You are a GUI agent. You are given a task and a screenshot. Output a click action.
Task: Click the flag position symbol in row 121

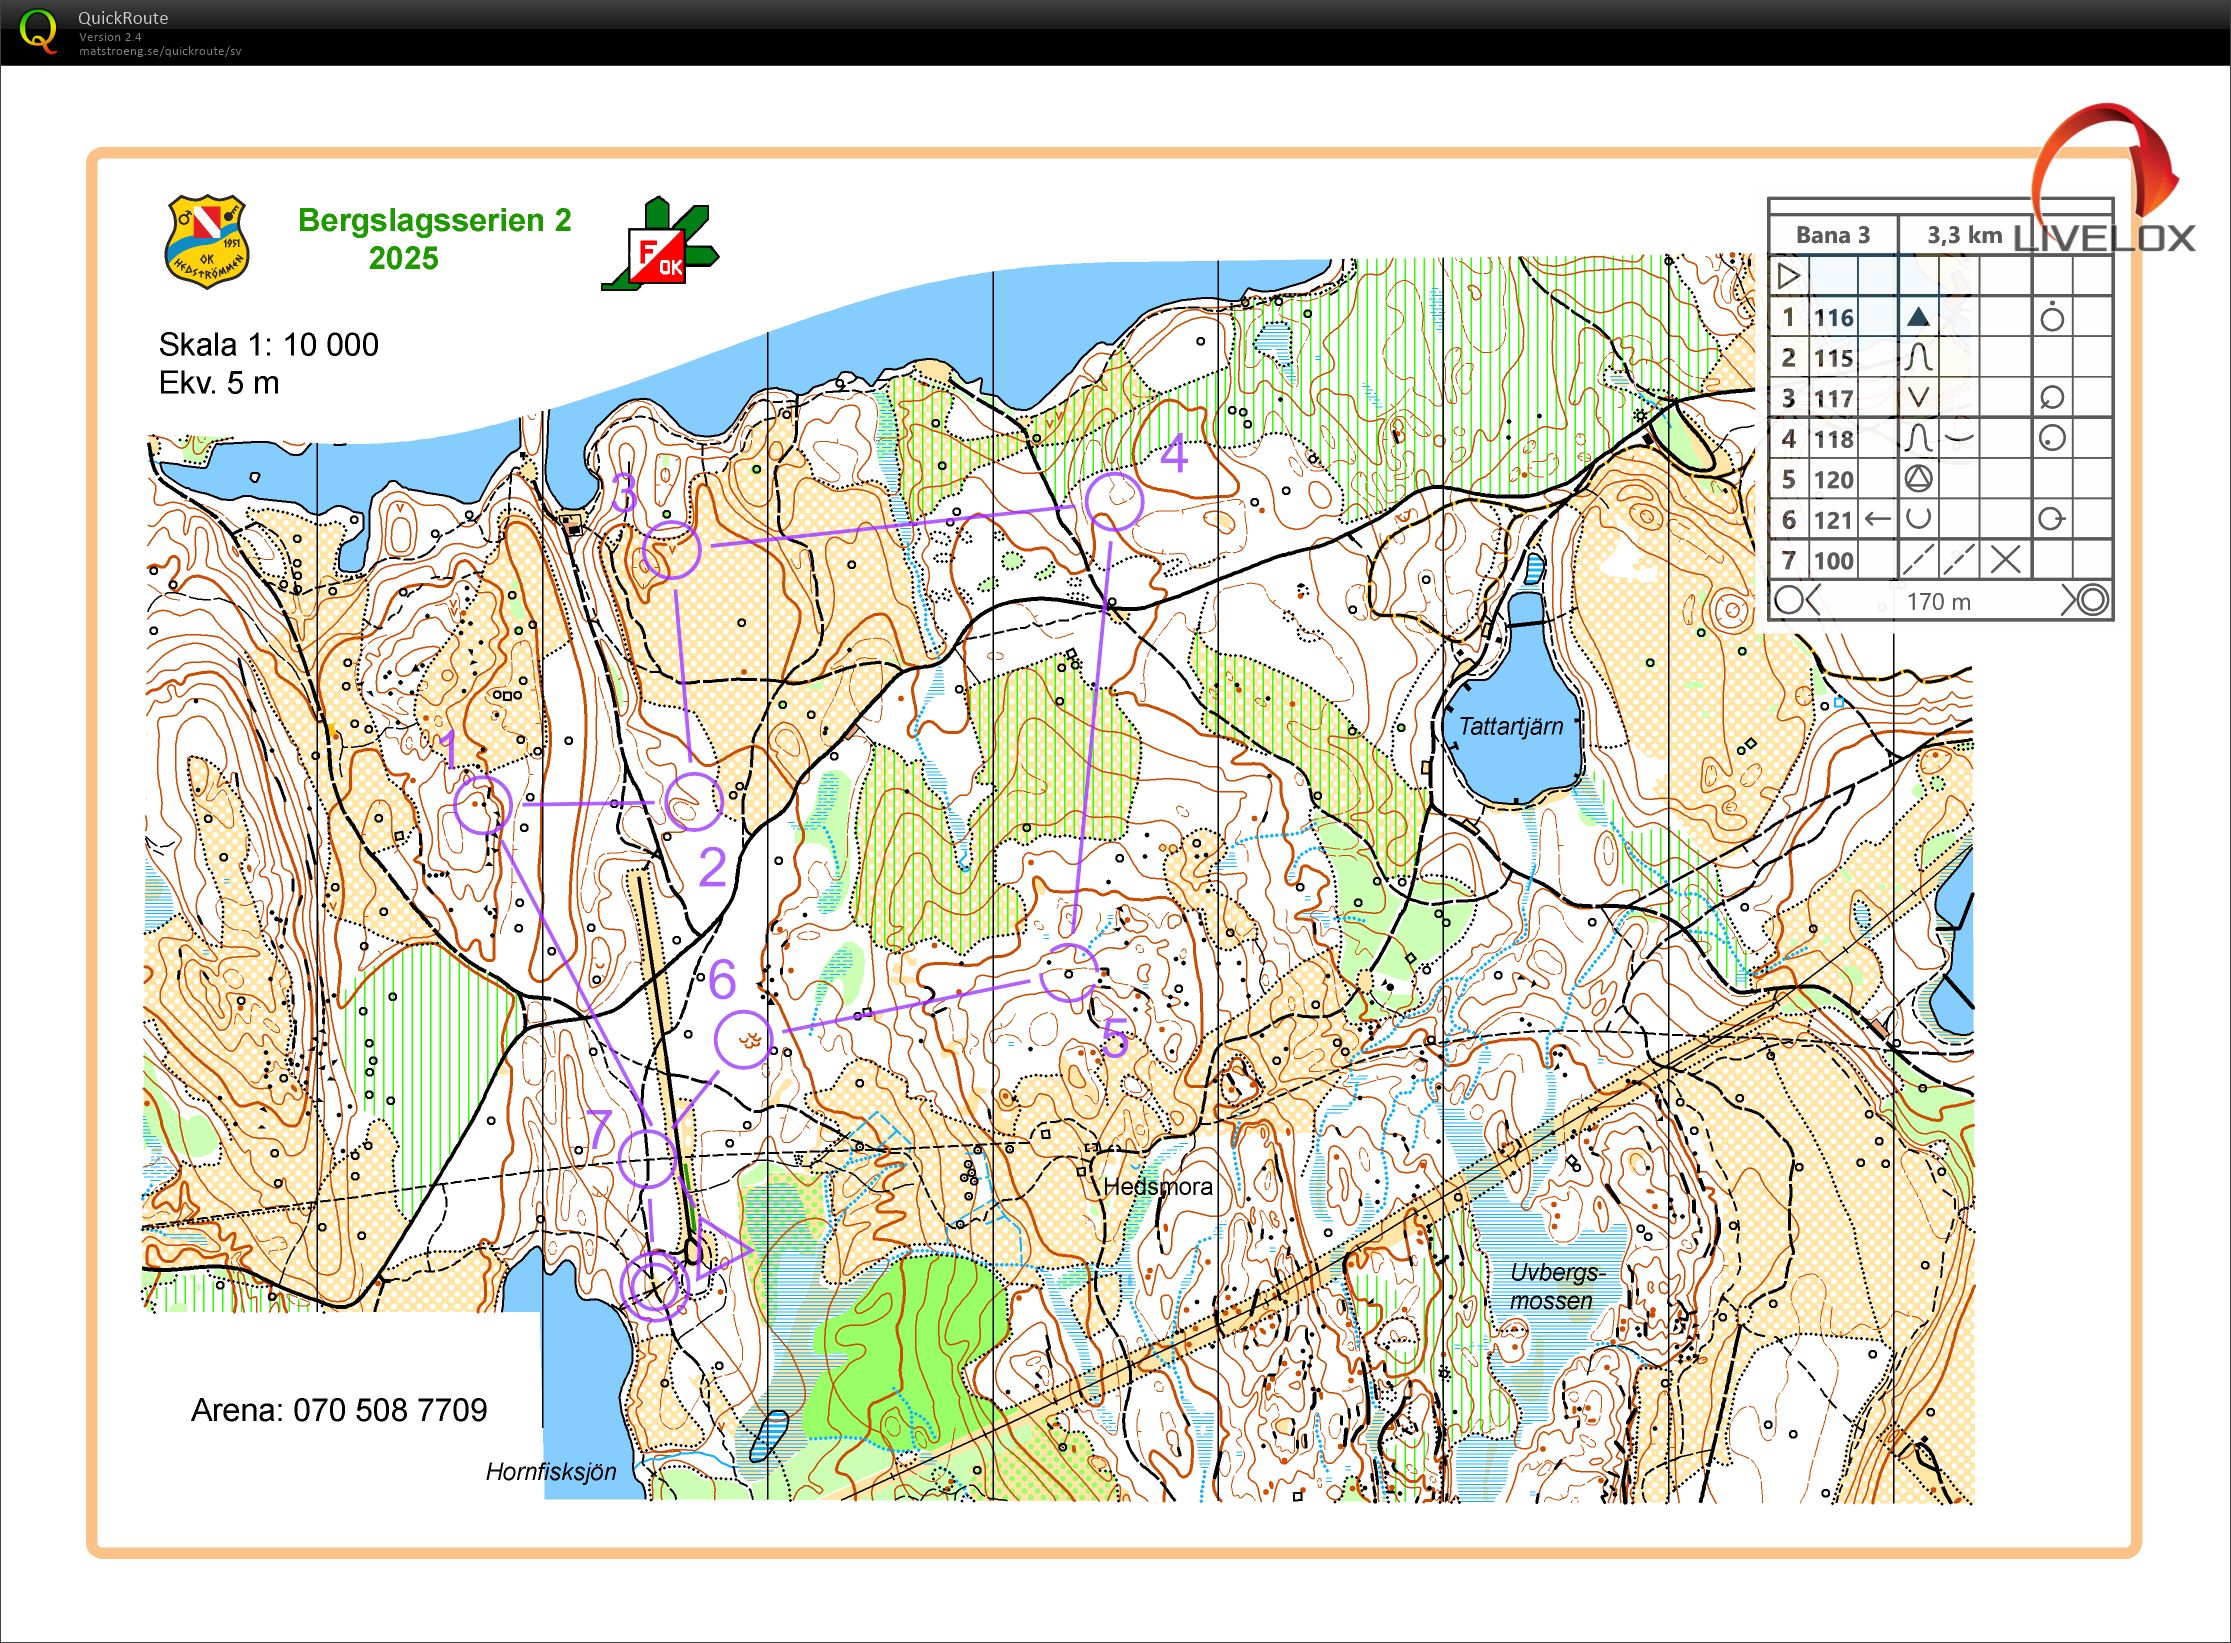click(2051, 519)
